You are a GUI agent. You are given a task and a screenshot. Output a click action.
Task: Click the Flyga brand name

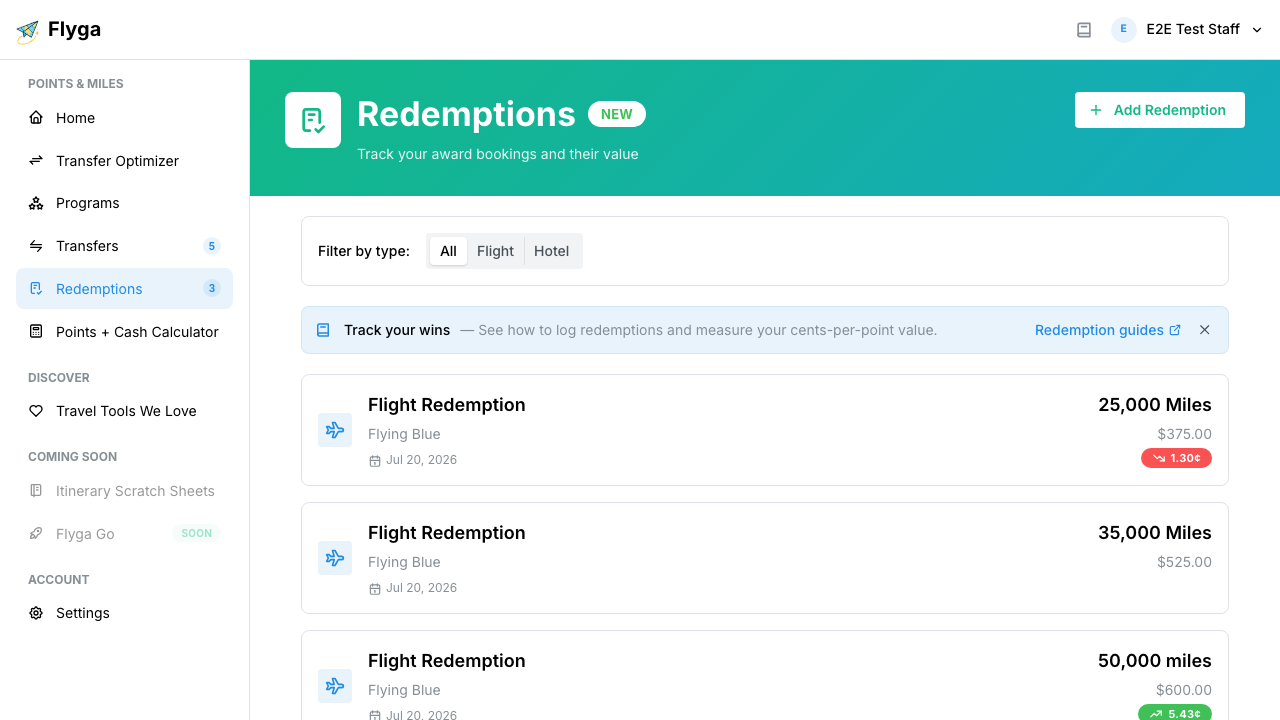74,30
